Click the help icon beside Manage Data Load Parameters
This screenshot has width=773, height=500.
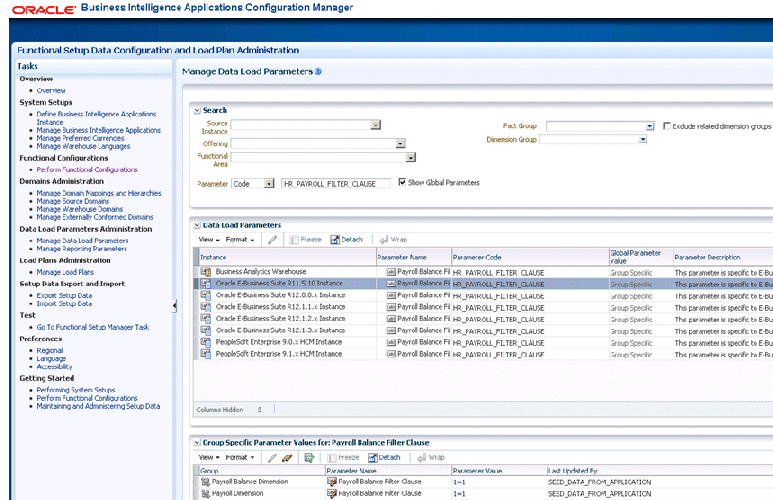point(319,72)
